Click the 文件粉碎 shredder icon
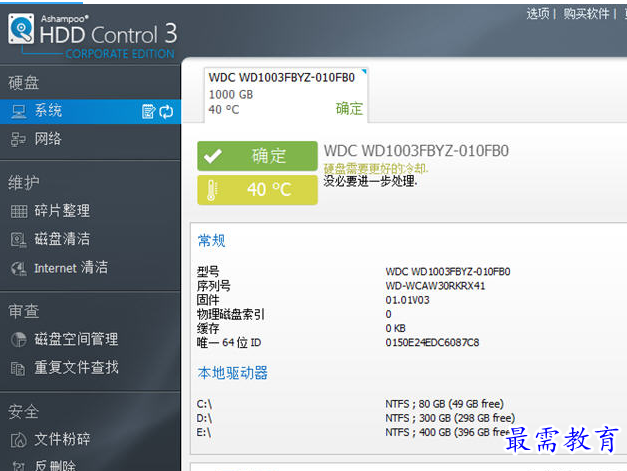627x471 pixels. [x=18, y=440]
